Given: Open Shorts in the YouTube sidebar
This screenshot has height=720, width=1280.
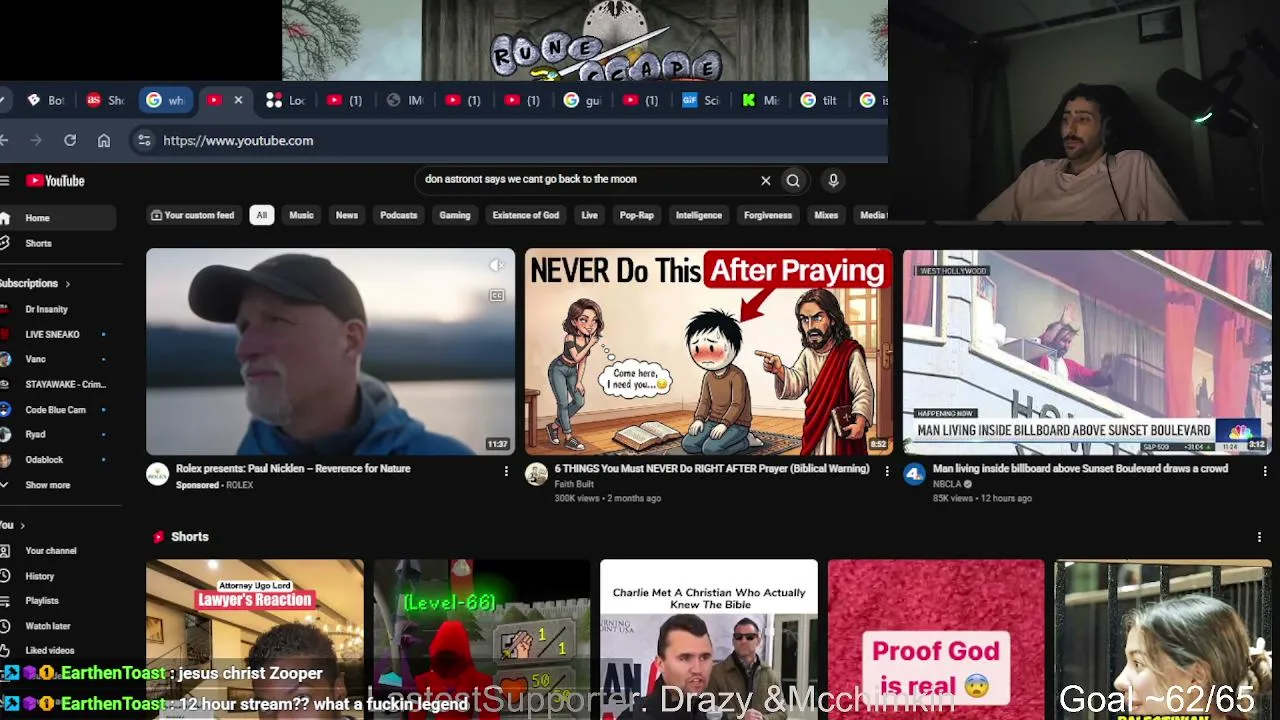Looking at the screenshot, I should 38,243.
